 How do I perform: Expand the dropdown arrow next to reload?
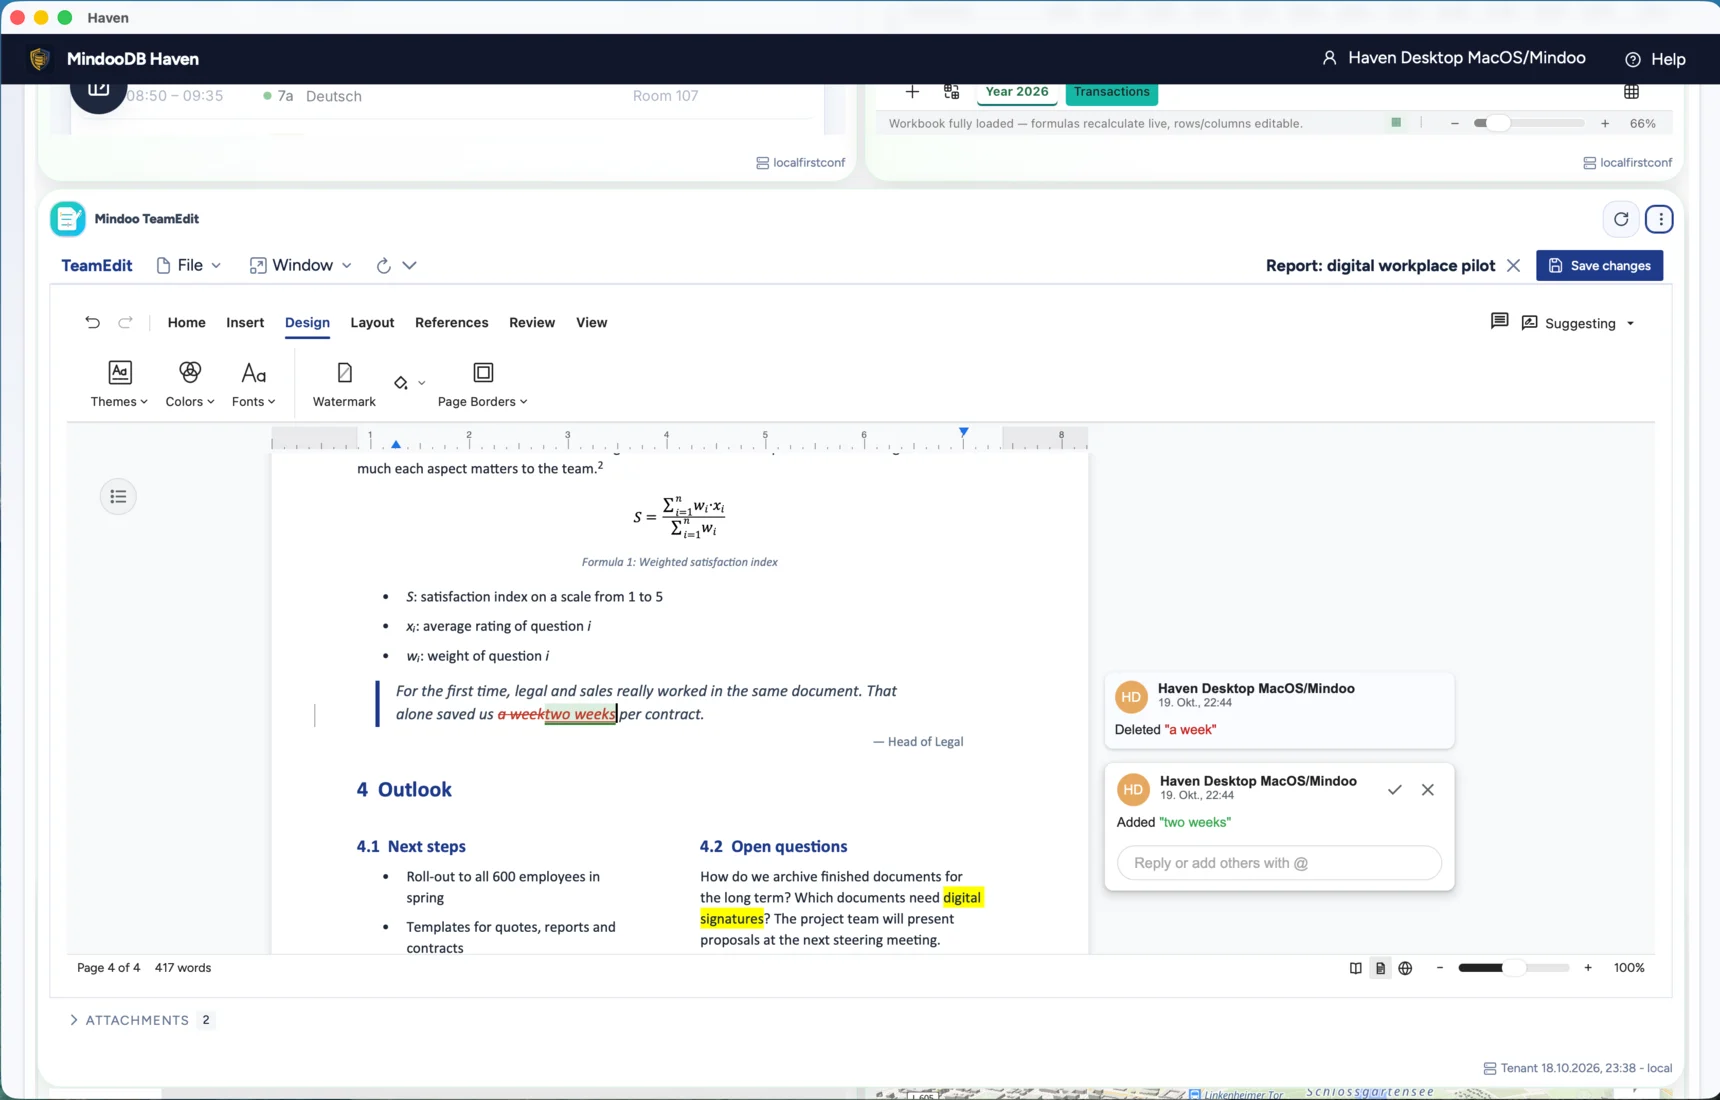coord(410,265)
